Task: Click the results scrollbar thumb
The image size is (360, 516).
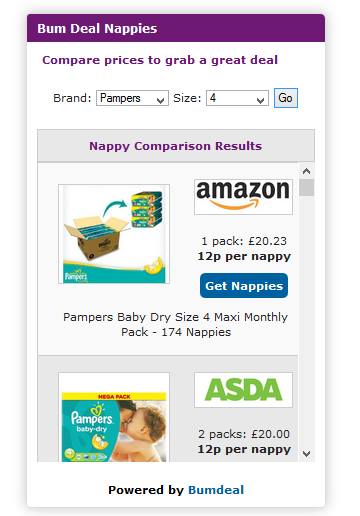Action: [306, 188]
